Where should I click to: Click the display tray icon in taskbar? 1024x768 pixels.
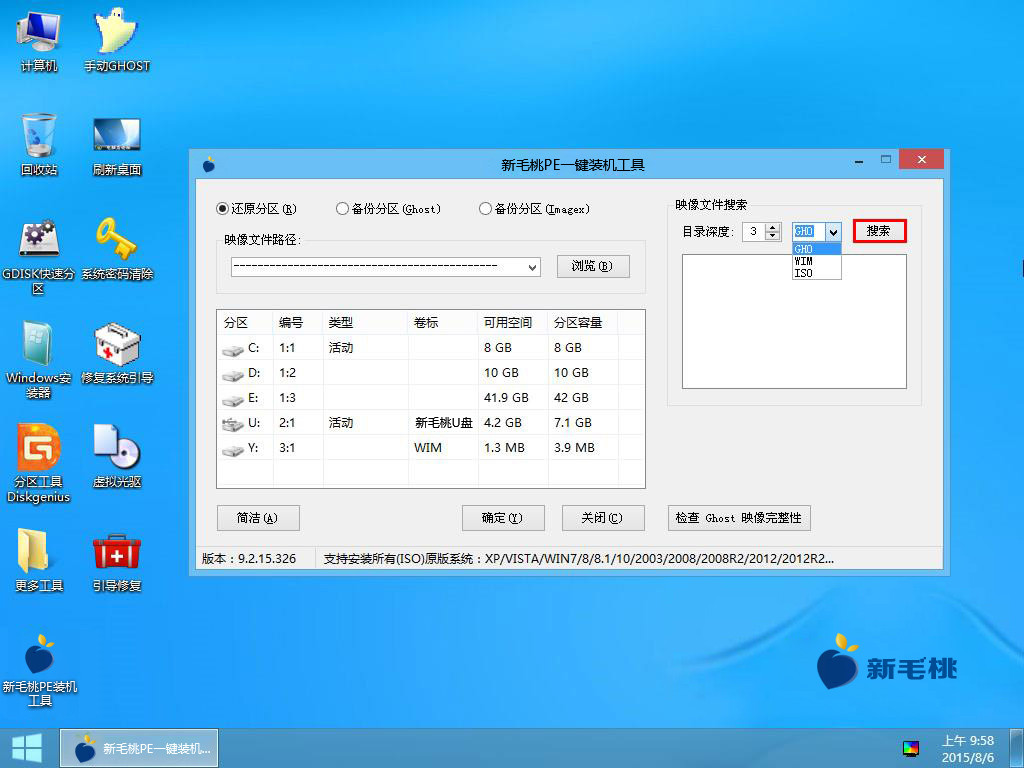pos(910,748)
